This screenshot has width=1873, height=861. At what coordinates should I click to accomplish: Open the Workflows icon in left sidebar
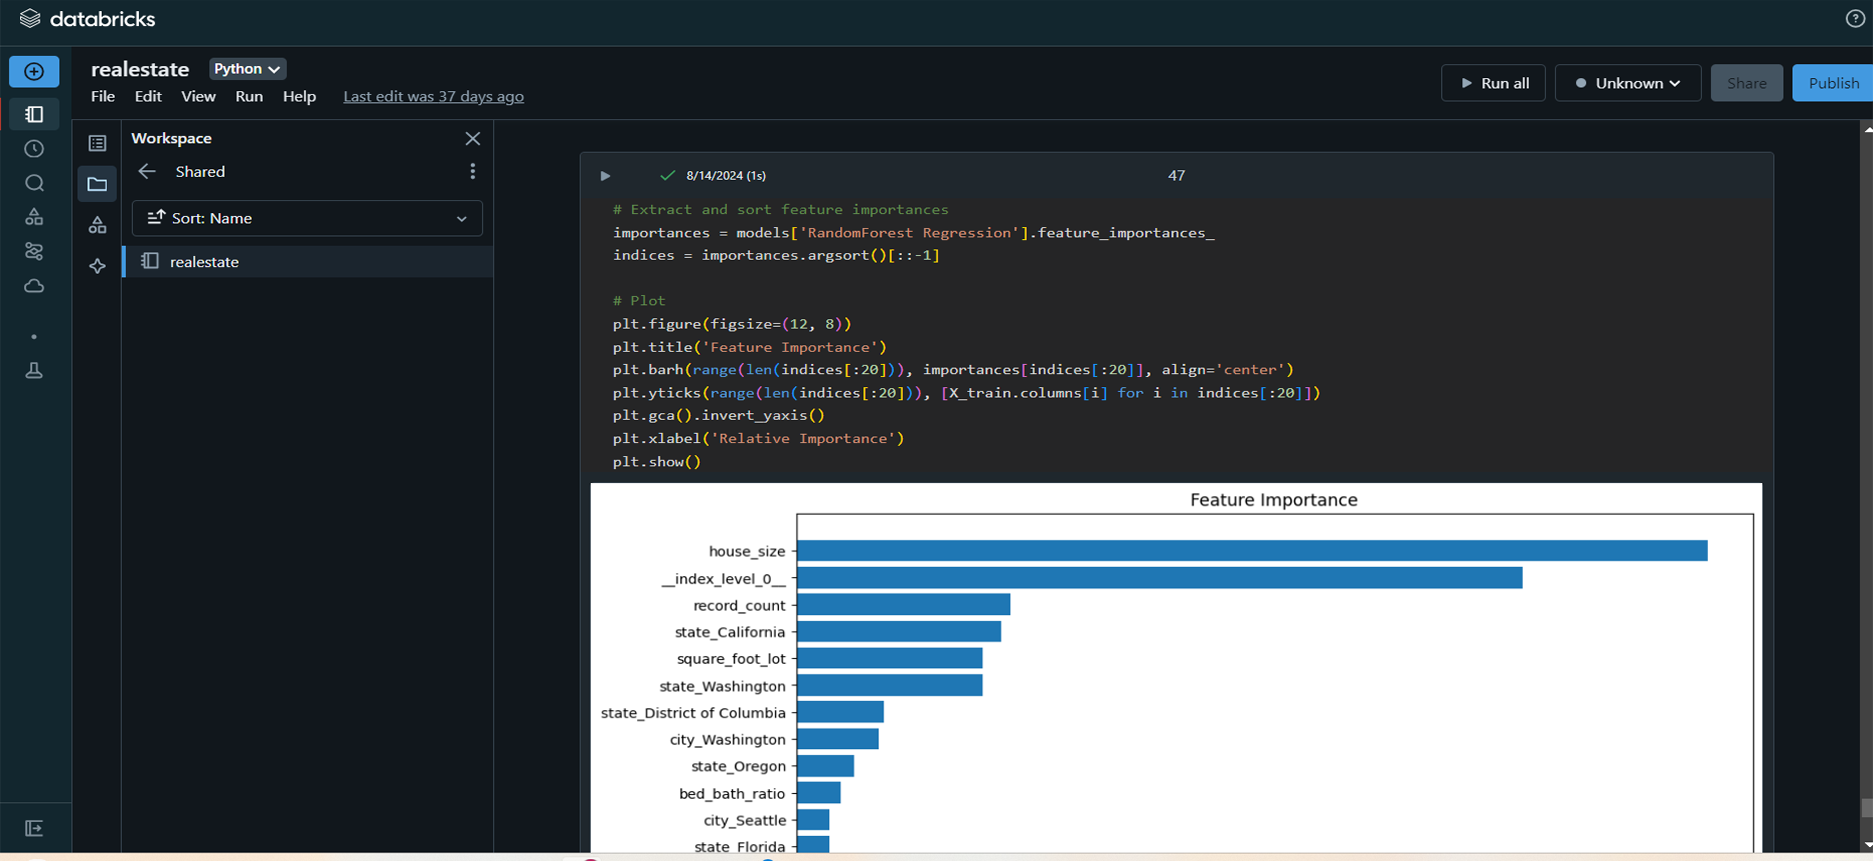click(x=34, y=251)
